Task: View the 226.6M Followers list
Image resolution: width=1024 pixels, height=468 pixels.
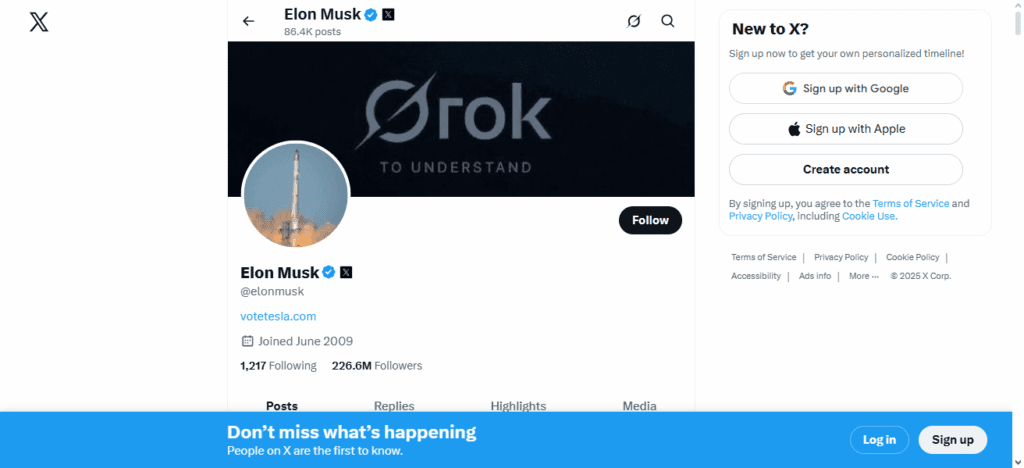Action: [x=377, y=366]
